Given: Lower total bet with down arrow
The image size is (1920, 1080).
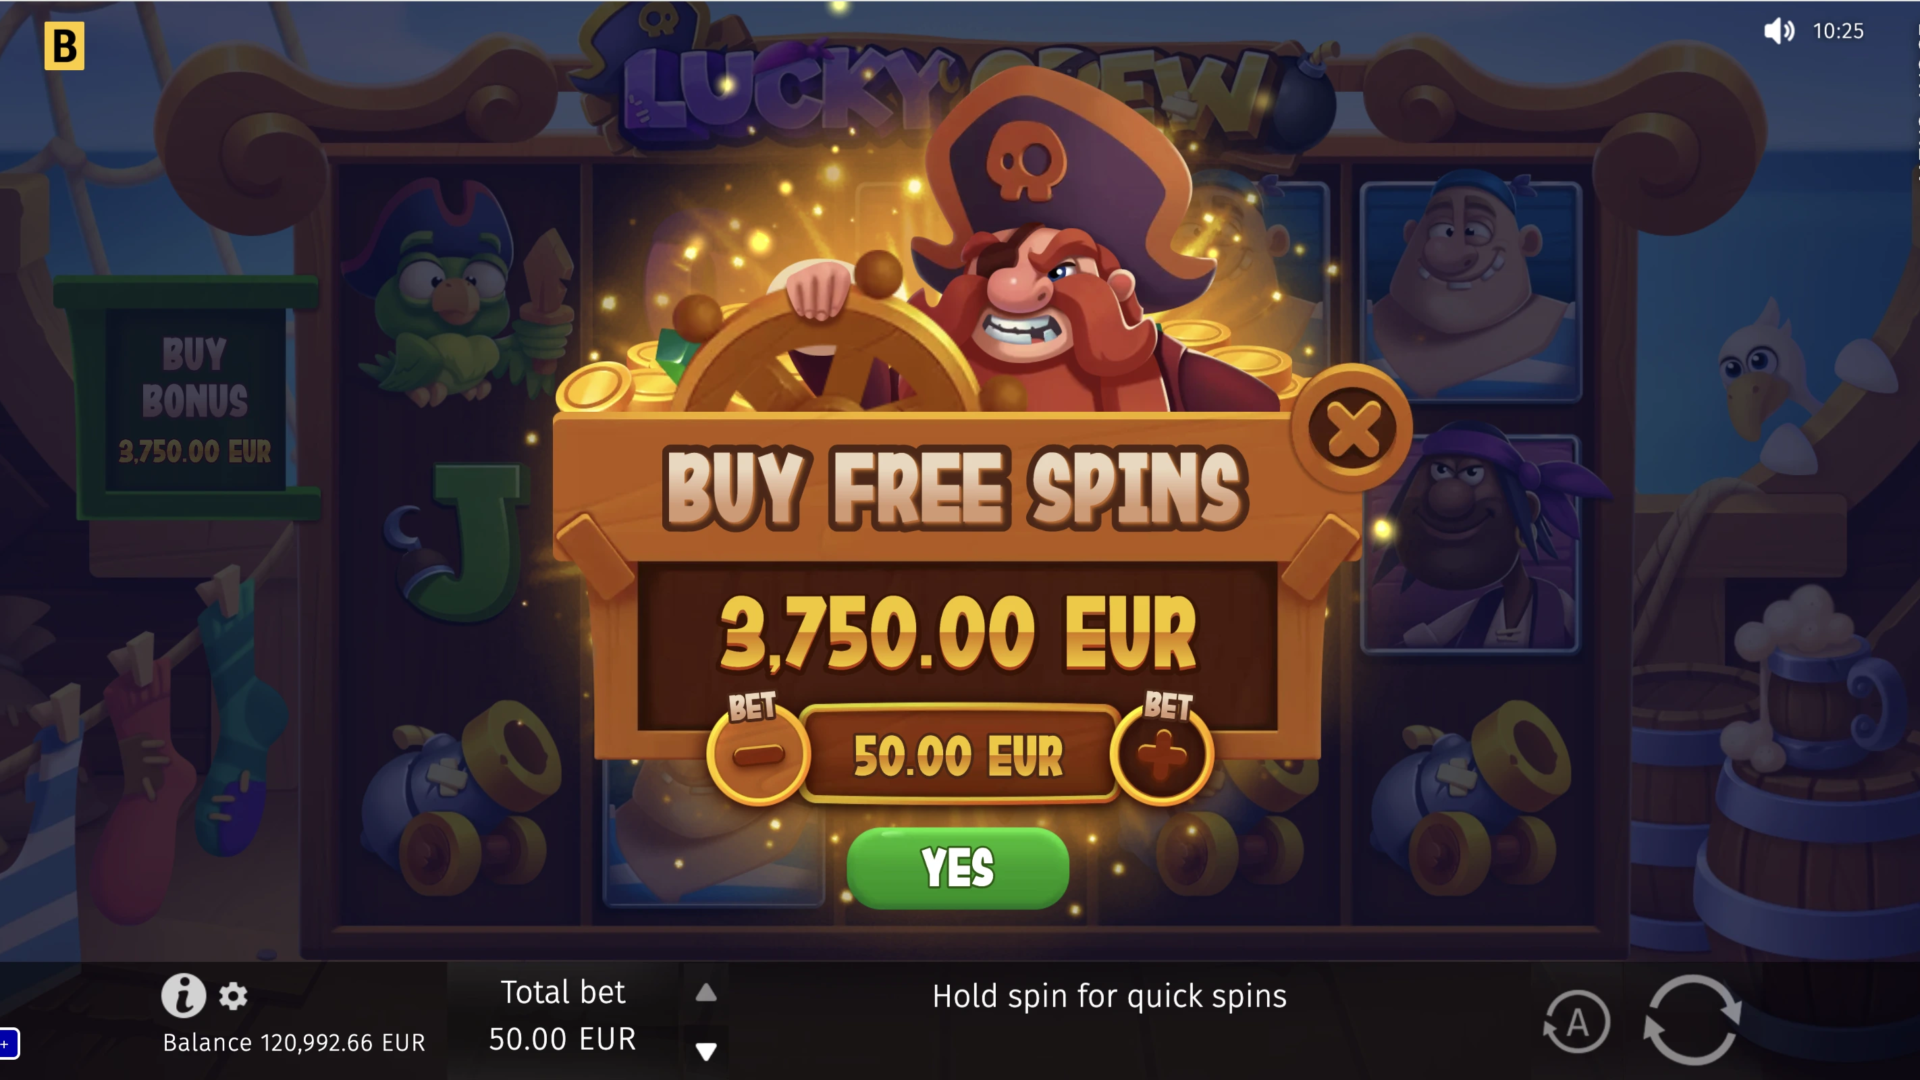Looking at the screenshot, I should click(706, 1051).
